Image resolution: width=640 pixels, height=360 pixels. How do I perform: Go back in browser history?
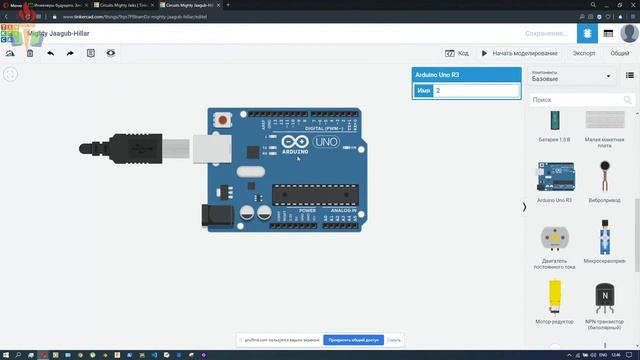point(6,17)
